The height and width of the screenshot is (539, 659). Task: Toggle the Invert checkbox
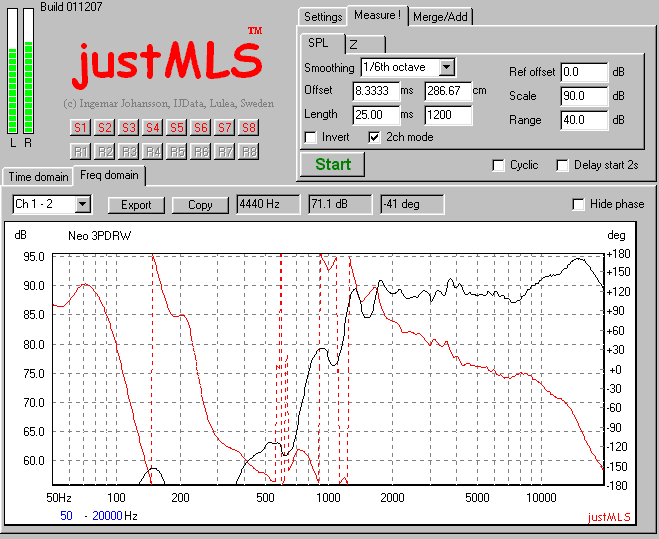pos(311,137)
